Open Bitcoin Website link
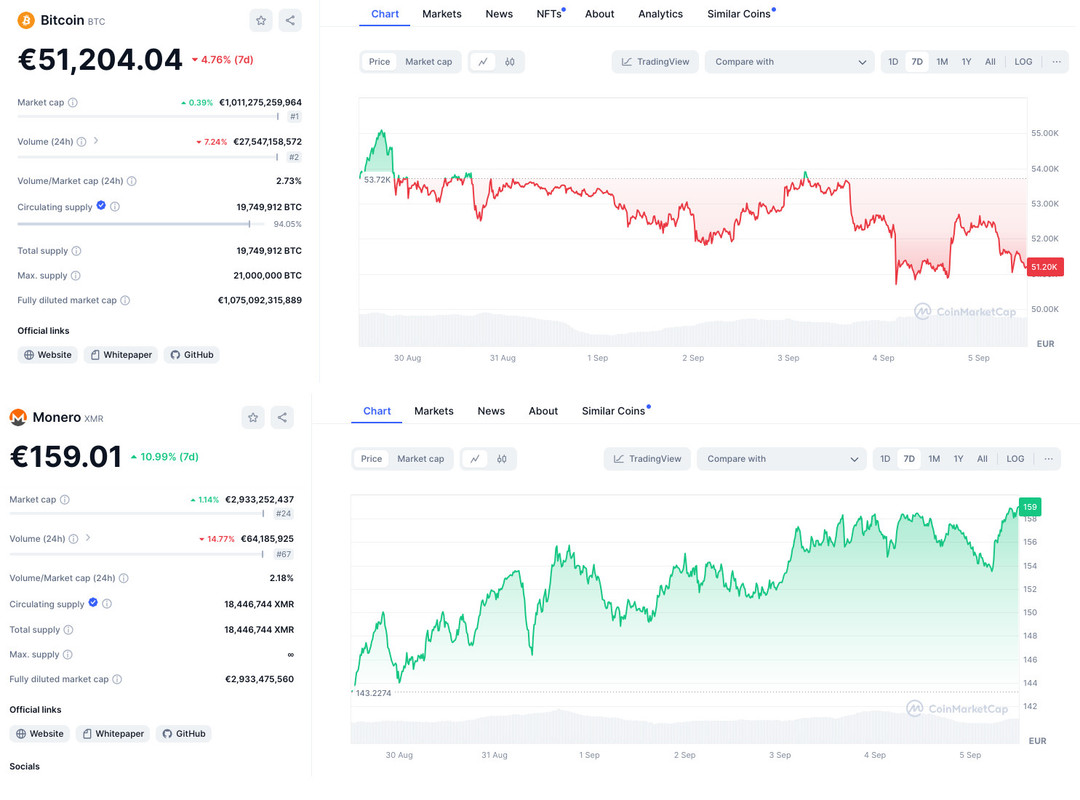This screenshot has width=1080, height=800. tap(48, 355)
